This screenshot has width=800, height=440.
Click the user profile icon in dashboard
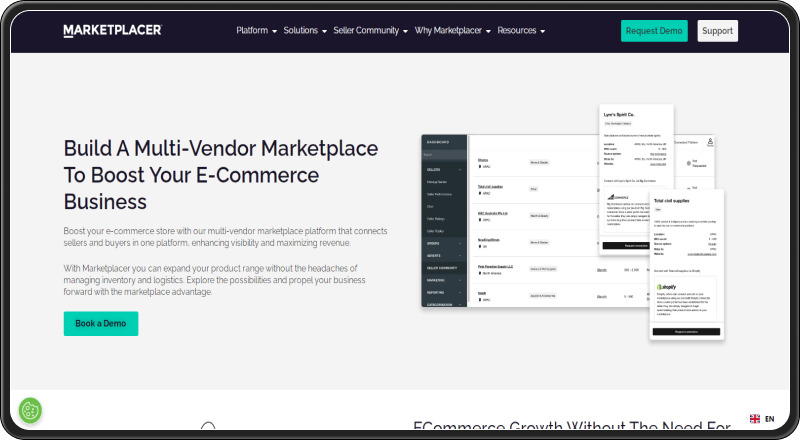(x=710, y=142)
